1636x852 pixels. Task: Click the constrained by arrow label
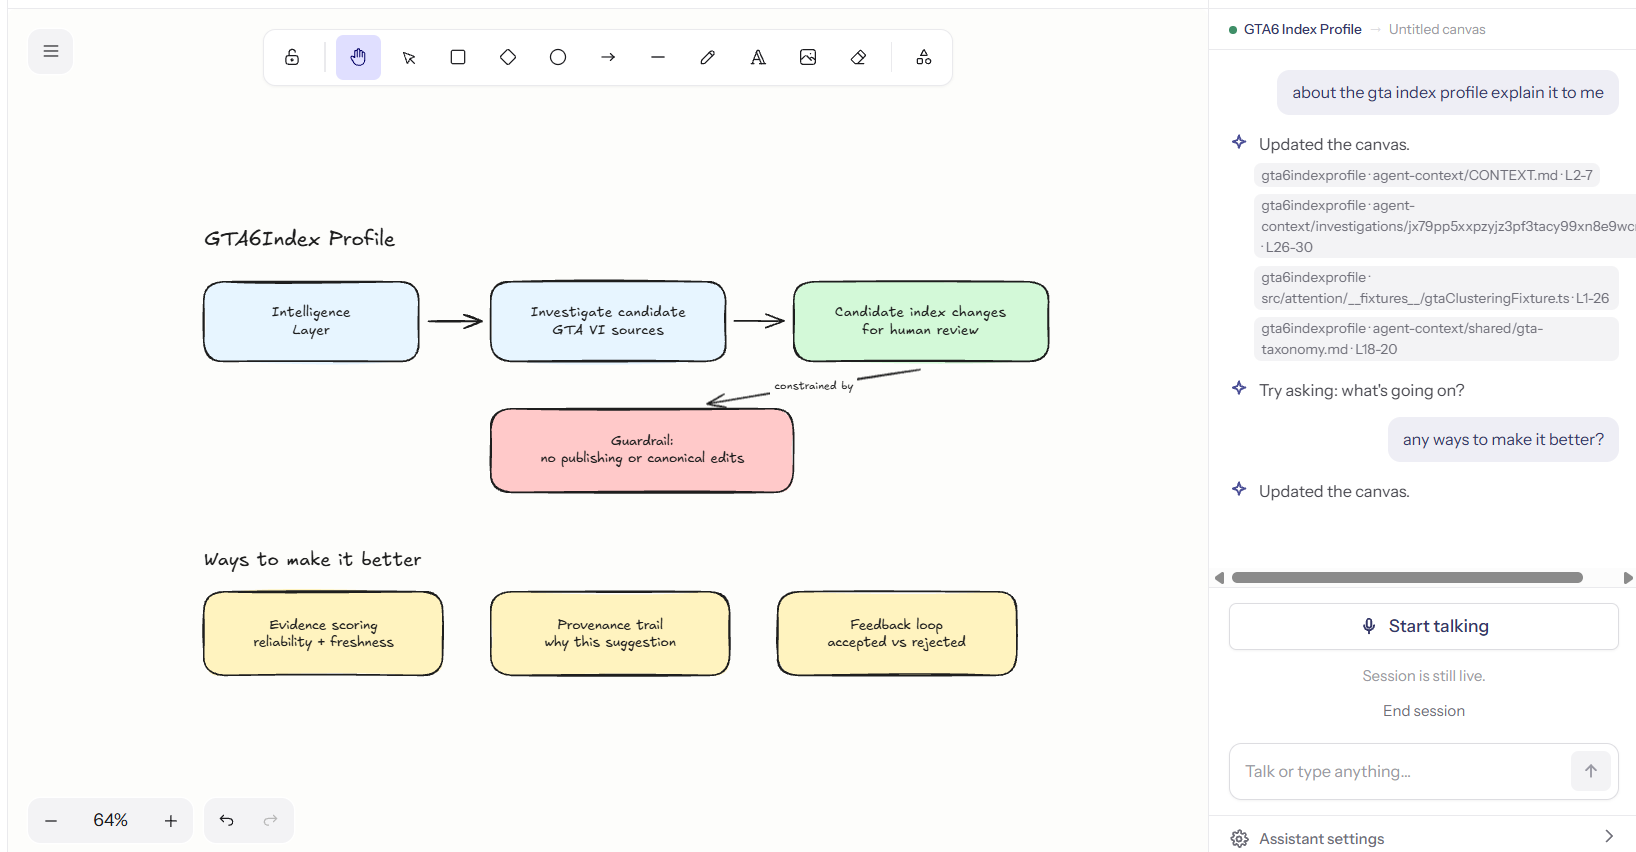(814, 386)
